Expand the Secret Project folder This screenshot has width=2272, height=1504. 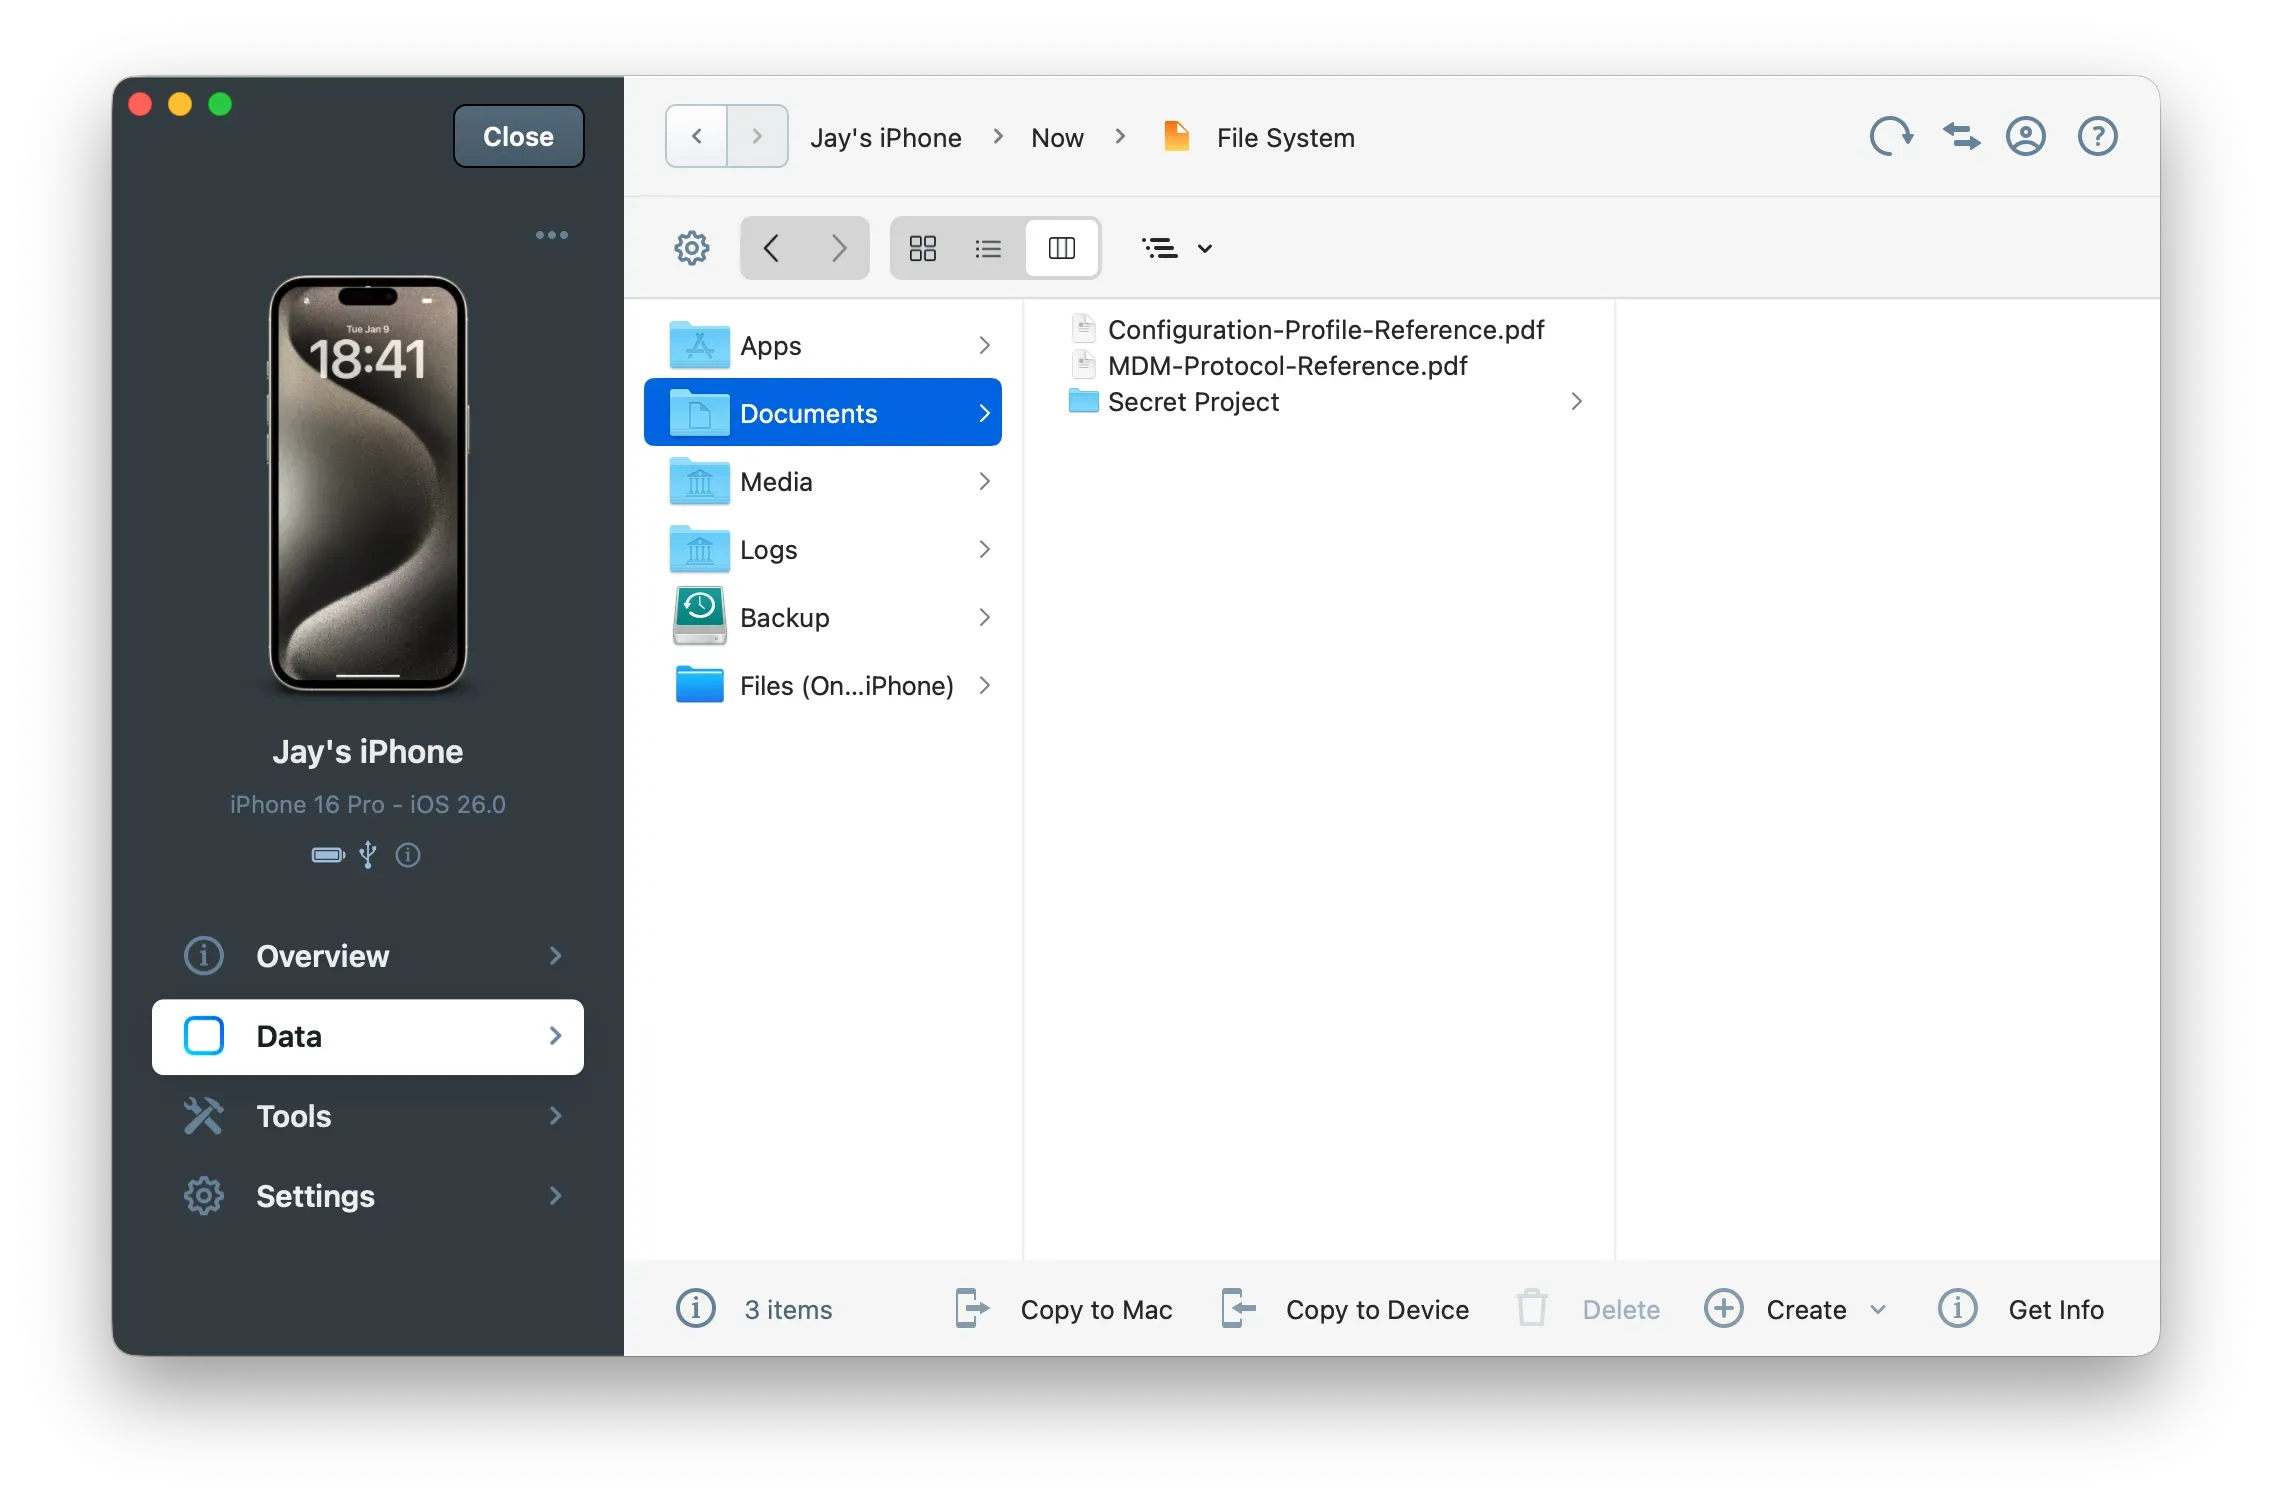pyautogui.click(x=1577, y=401)
